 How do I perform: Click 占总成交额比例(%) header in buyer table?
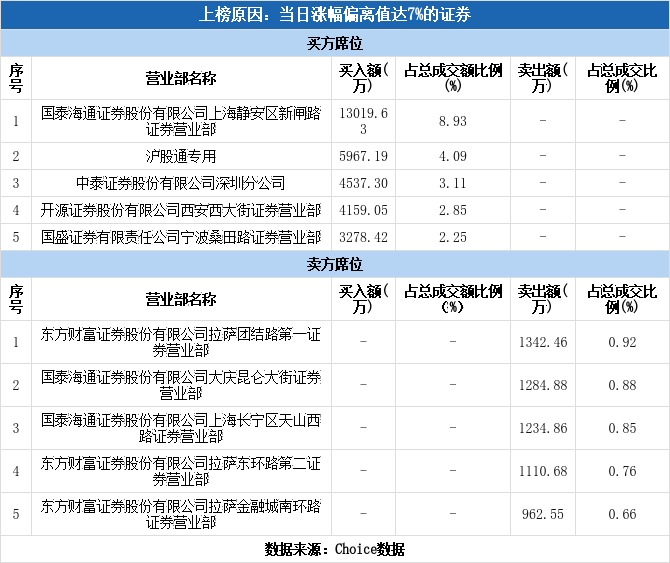453,79
